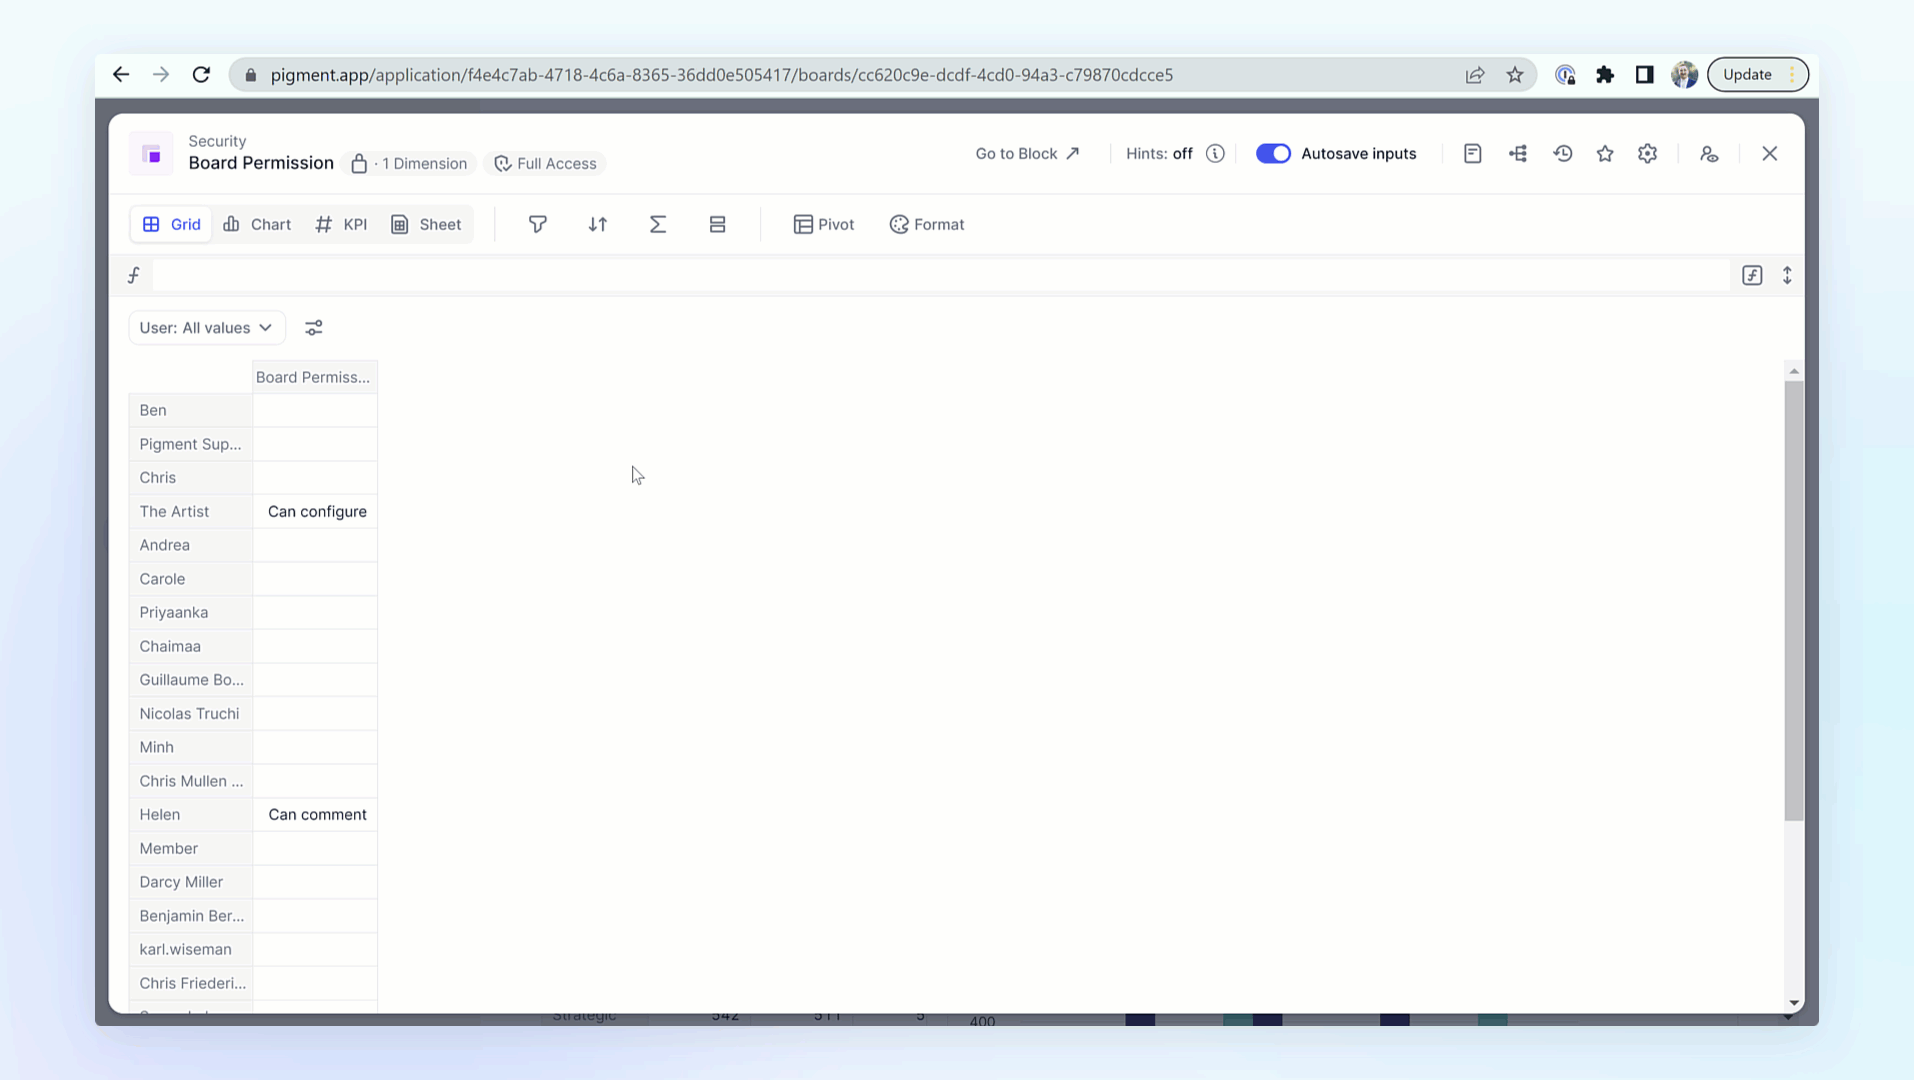Click into the formula input bar
The height and width of the screenshot is (1080, 1914).
[x=940, y=275]
